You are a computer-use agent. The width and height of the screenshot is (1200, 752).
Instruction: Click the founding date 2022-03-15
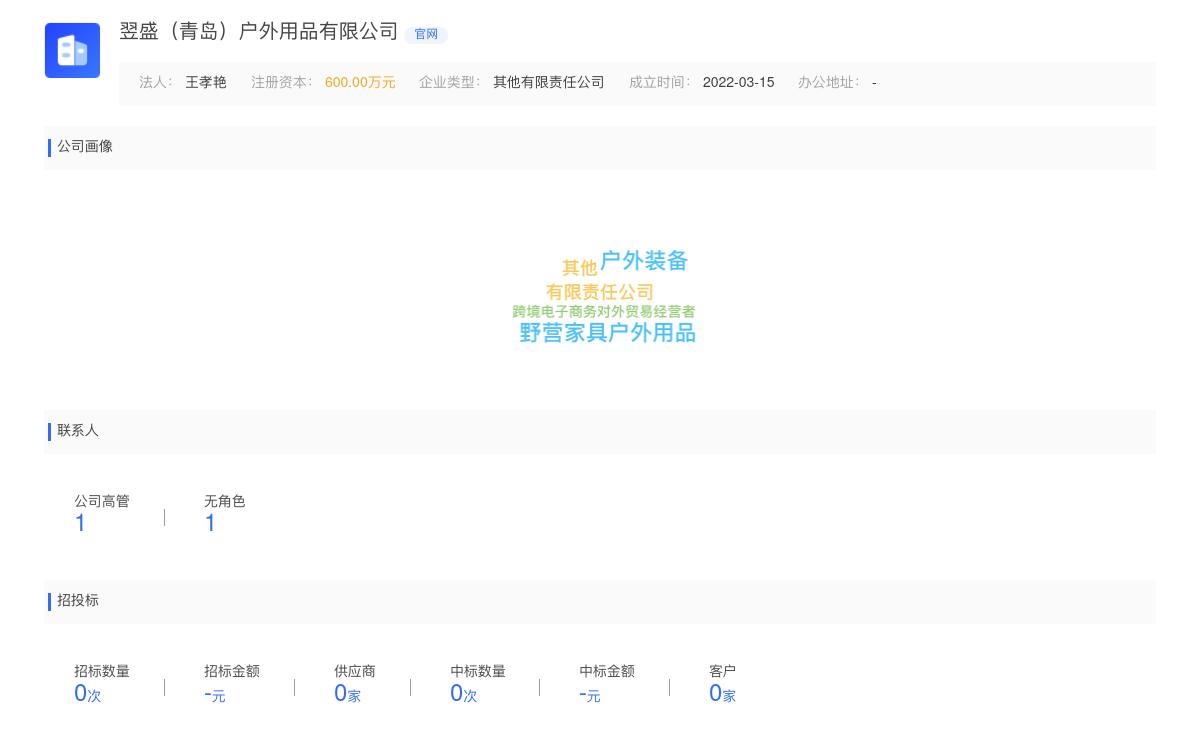738,83
